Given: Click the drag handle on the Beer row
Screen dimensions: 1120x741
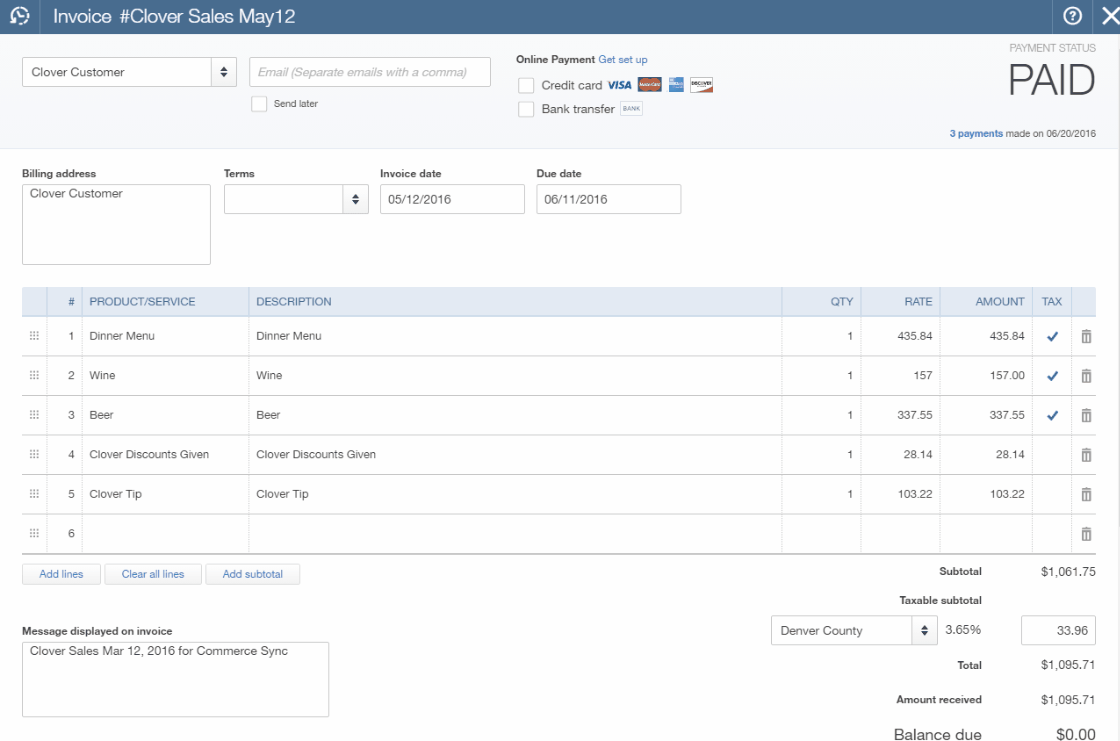Looking at the screenshot, I should pos(33,414).
